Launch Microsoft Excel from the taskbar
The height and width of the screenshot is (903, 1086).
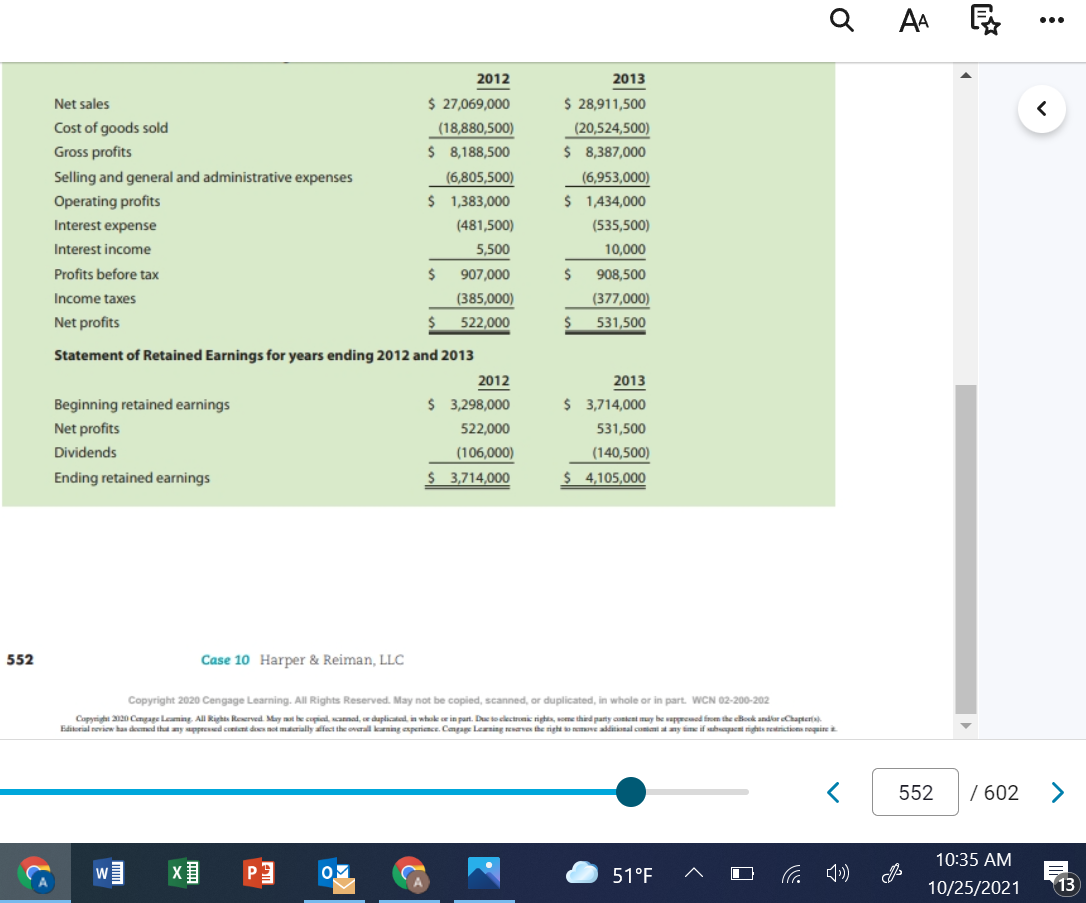[x=184, y=872]
